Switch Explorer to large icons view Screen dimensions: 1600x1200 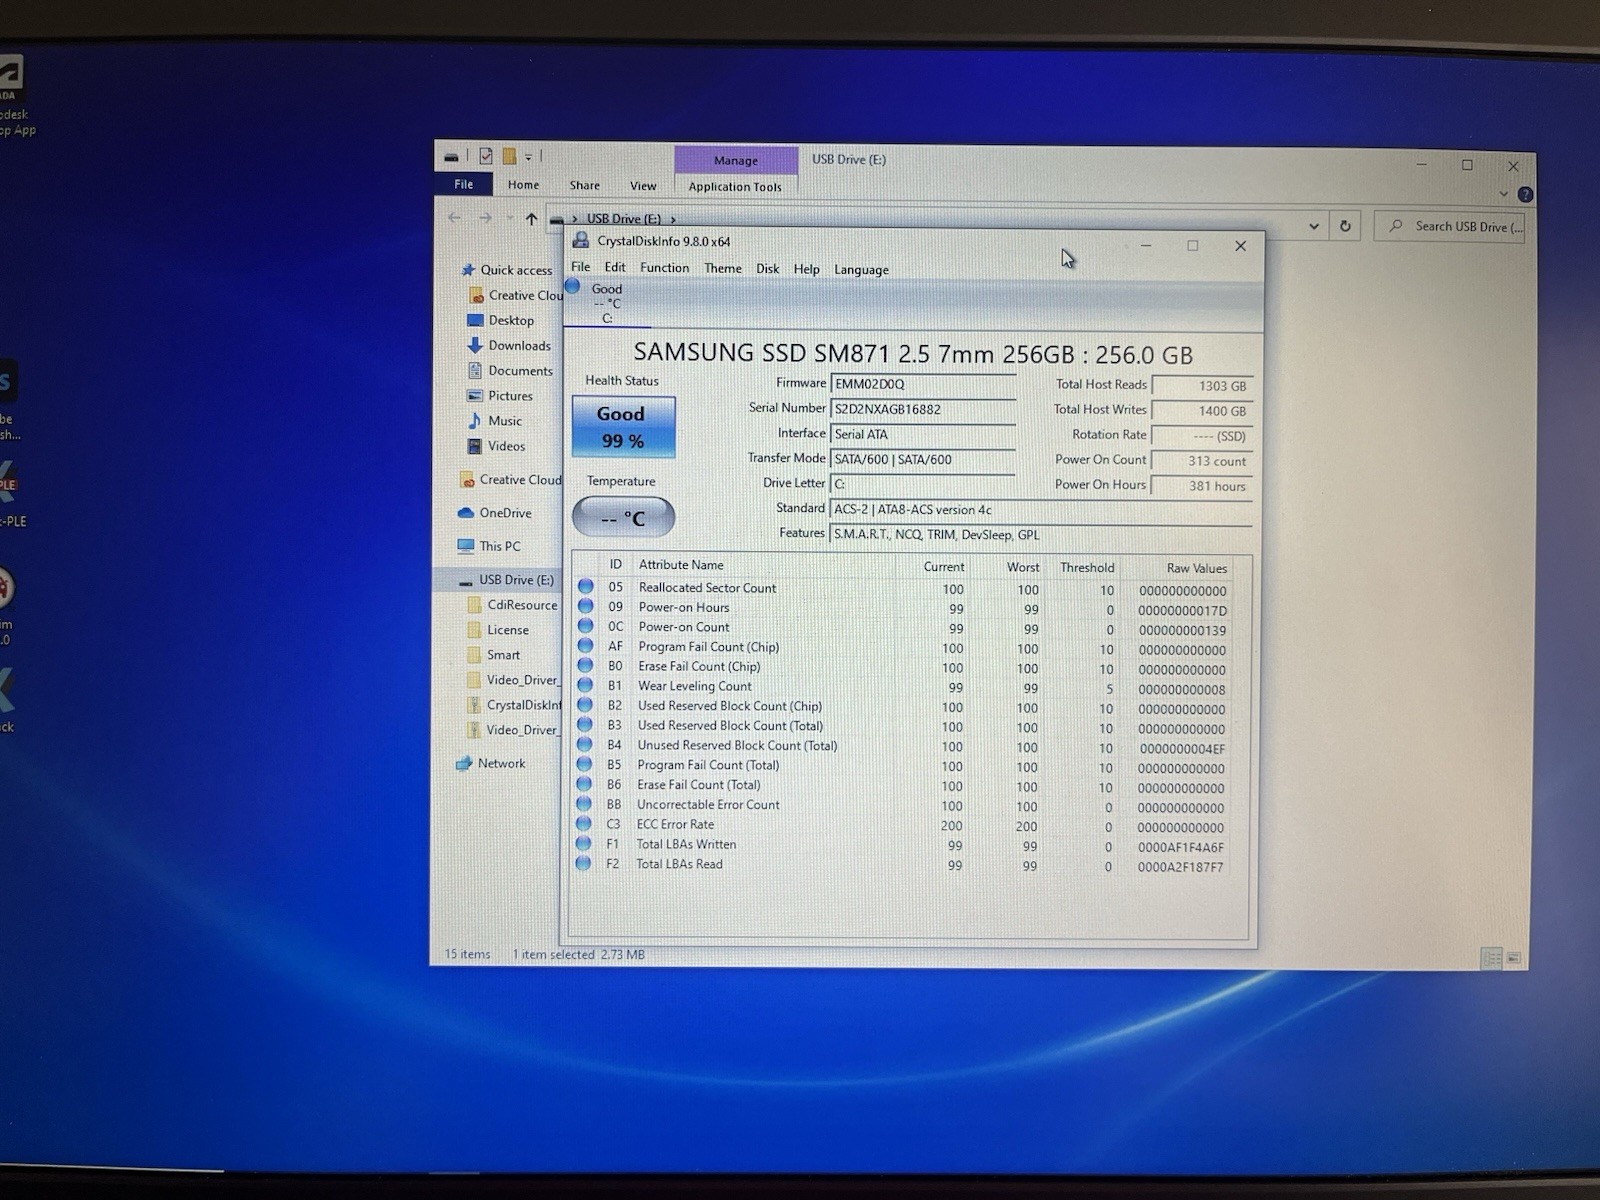pos(1513,958)
